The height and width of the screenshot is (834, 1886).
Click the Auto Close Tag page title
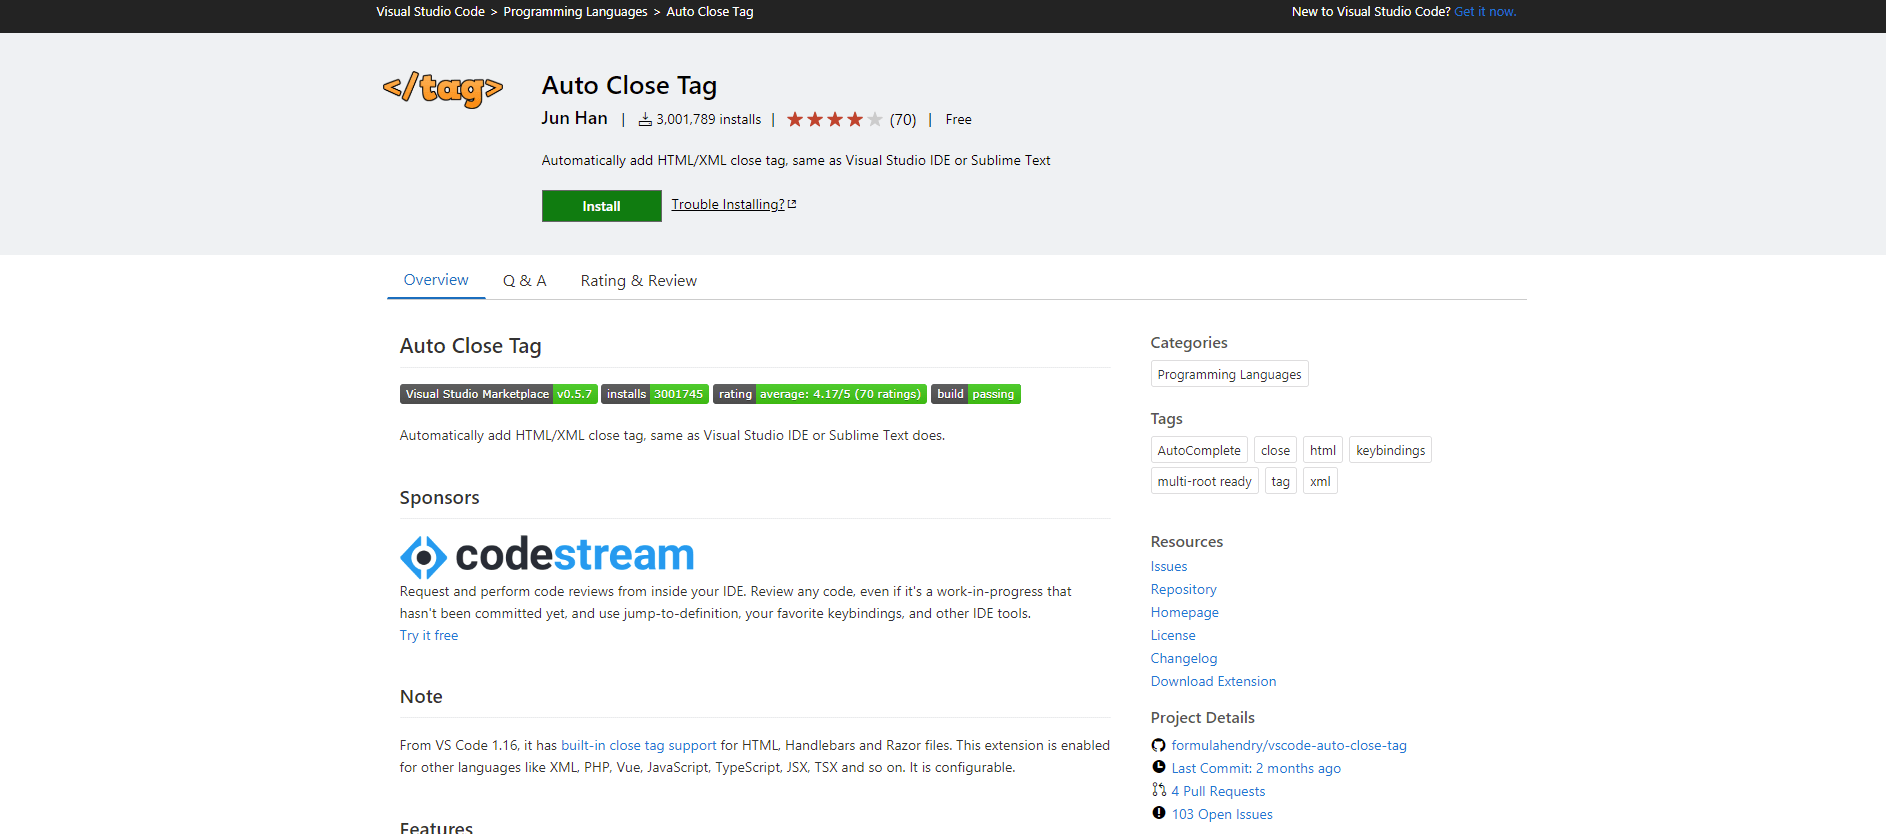pyautogui.click(x=629, y=86)
